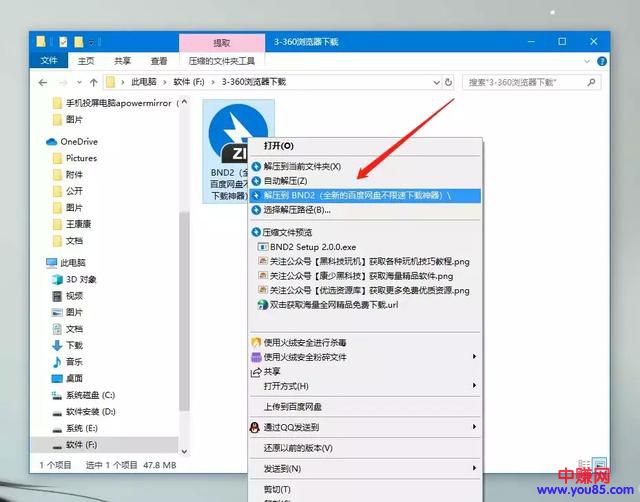
Task: Click the sidebar scroll down arrow
Action: pos(184,451)
